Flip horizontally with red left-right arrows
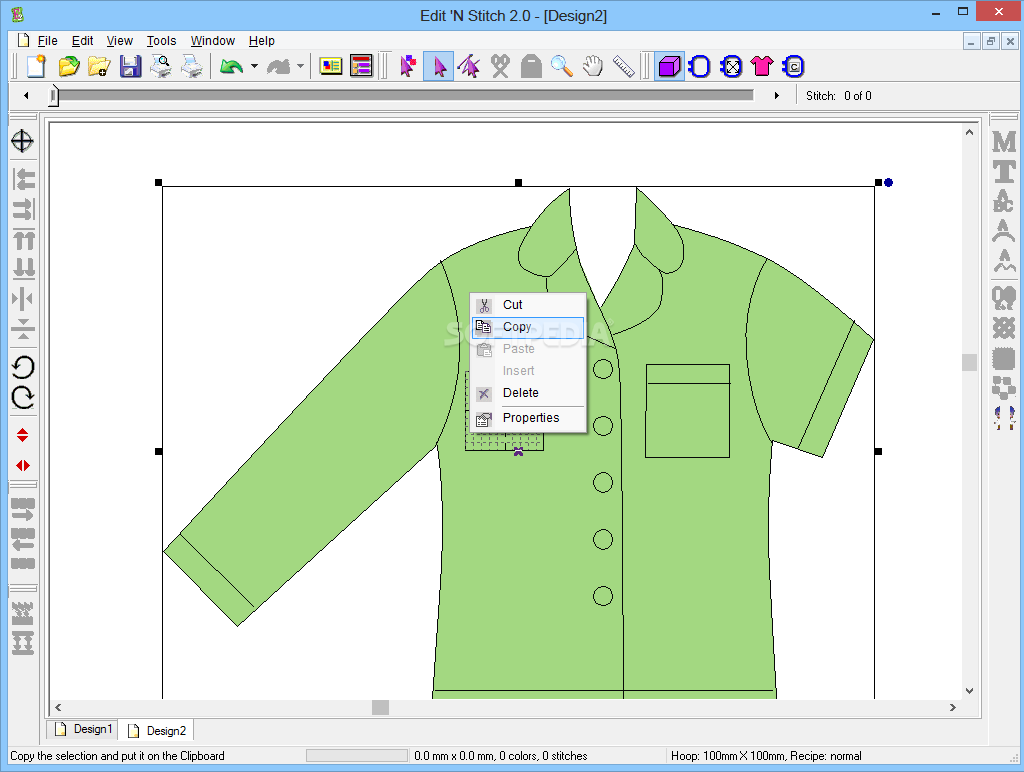The height and width of the screenshot is (772, 1024). point(23,466)
